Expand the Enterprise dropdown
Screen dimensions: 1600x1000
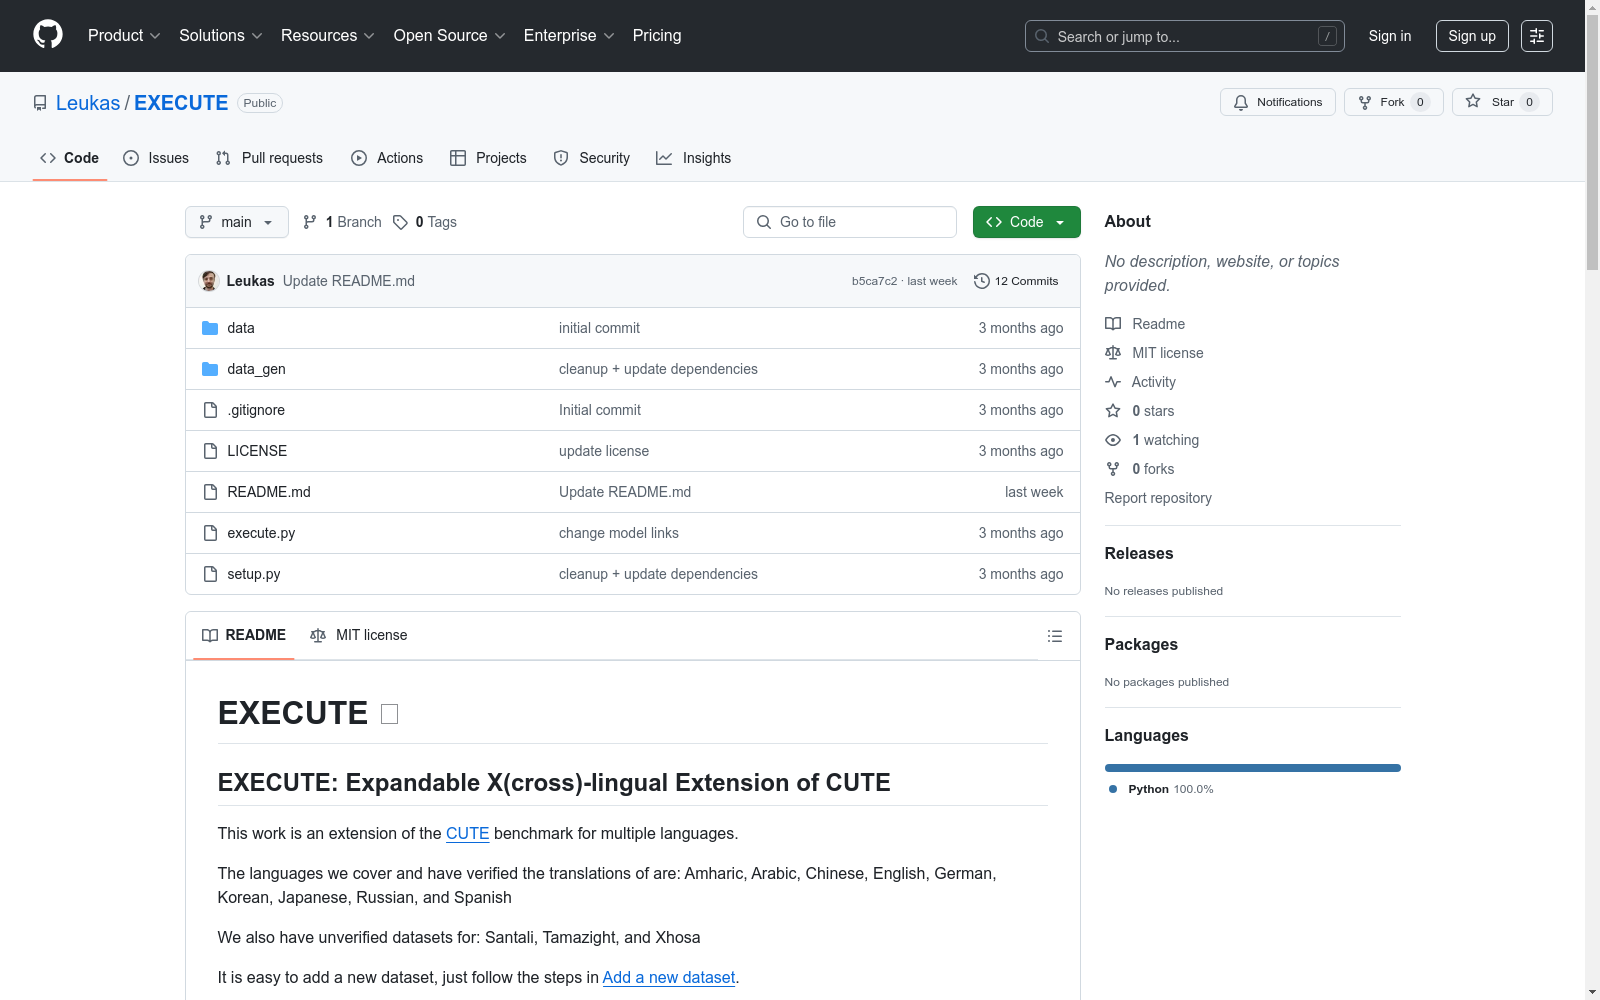(569, 36)
